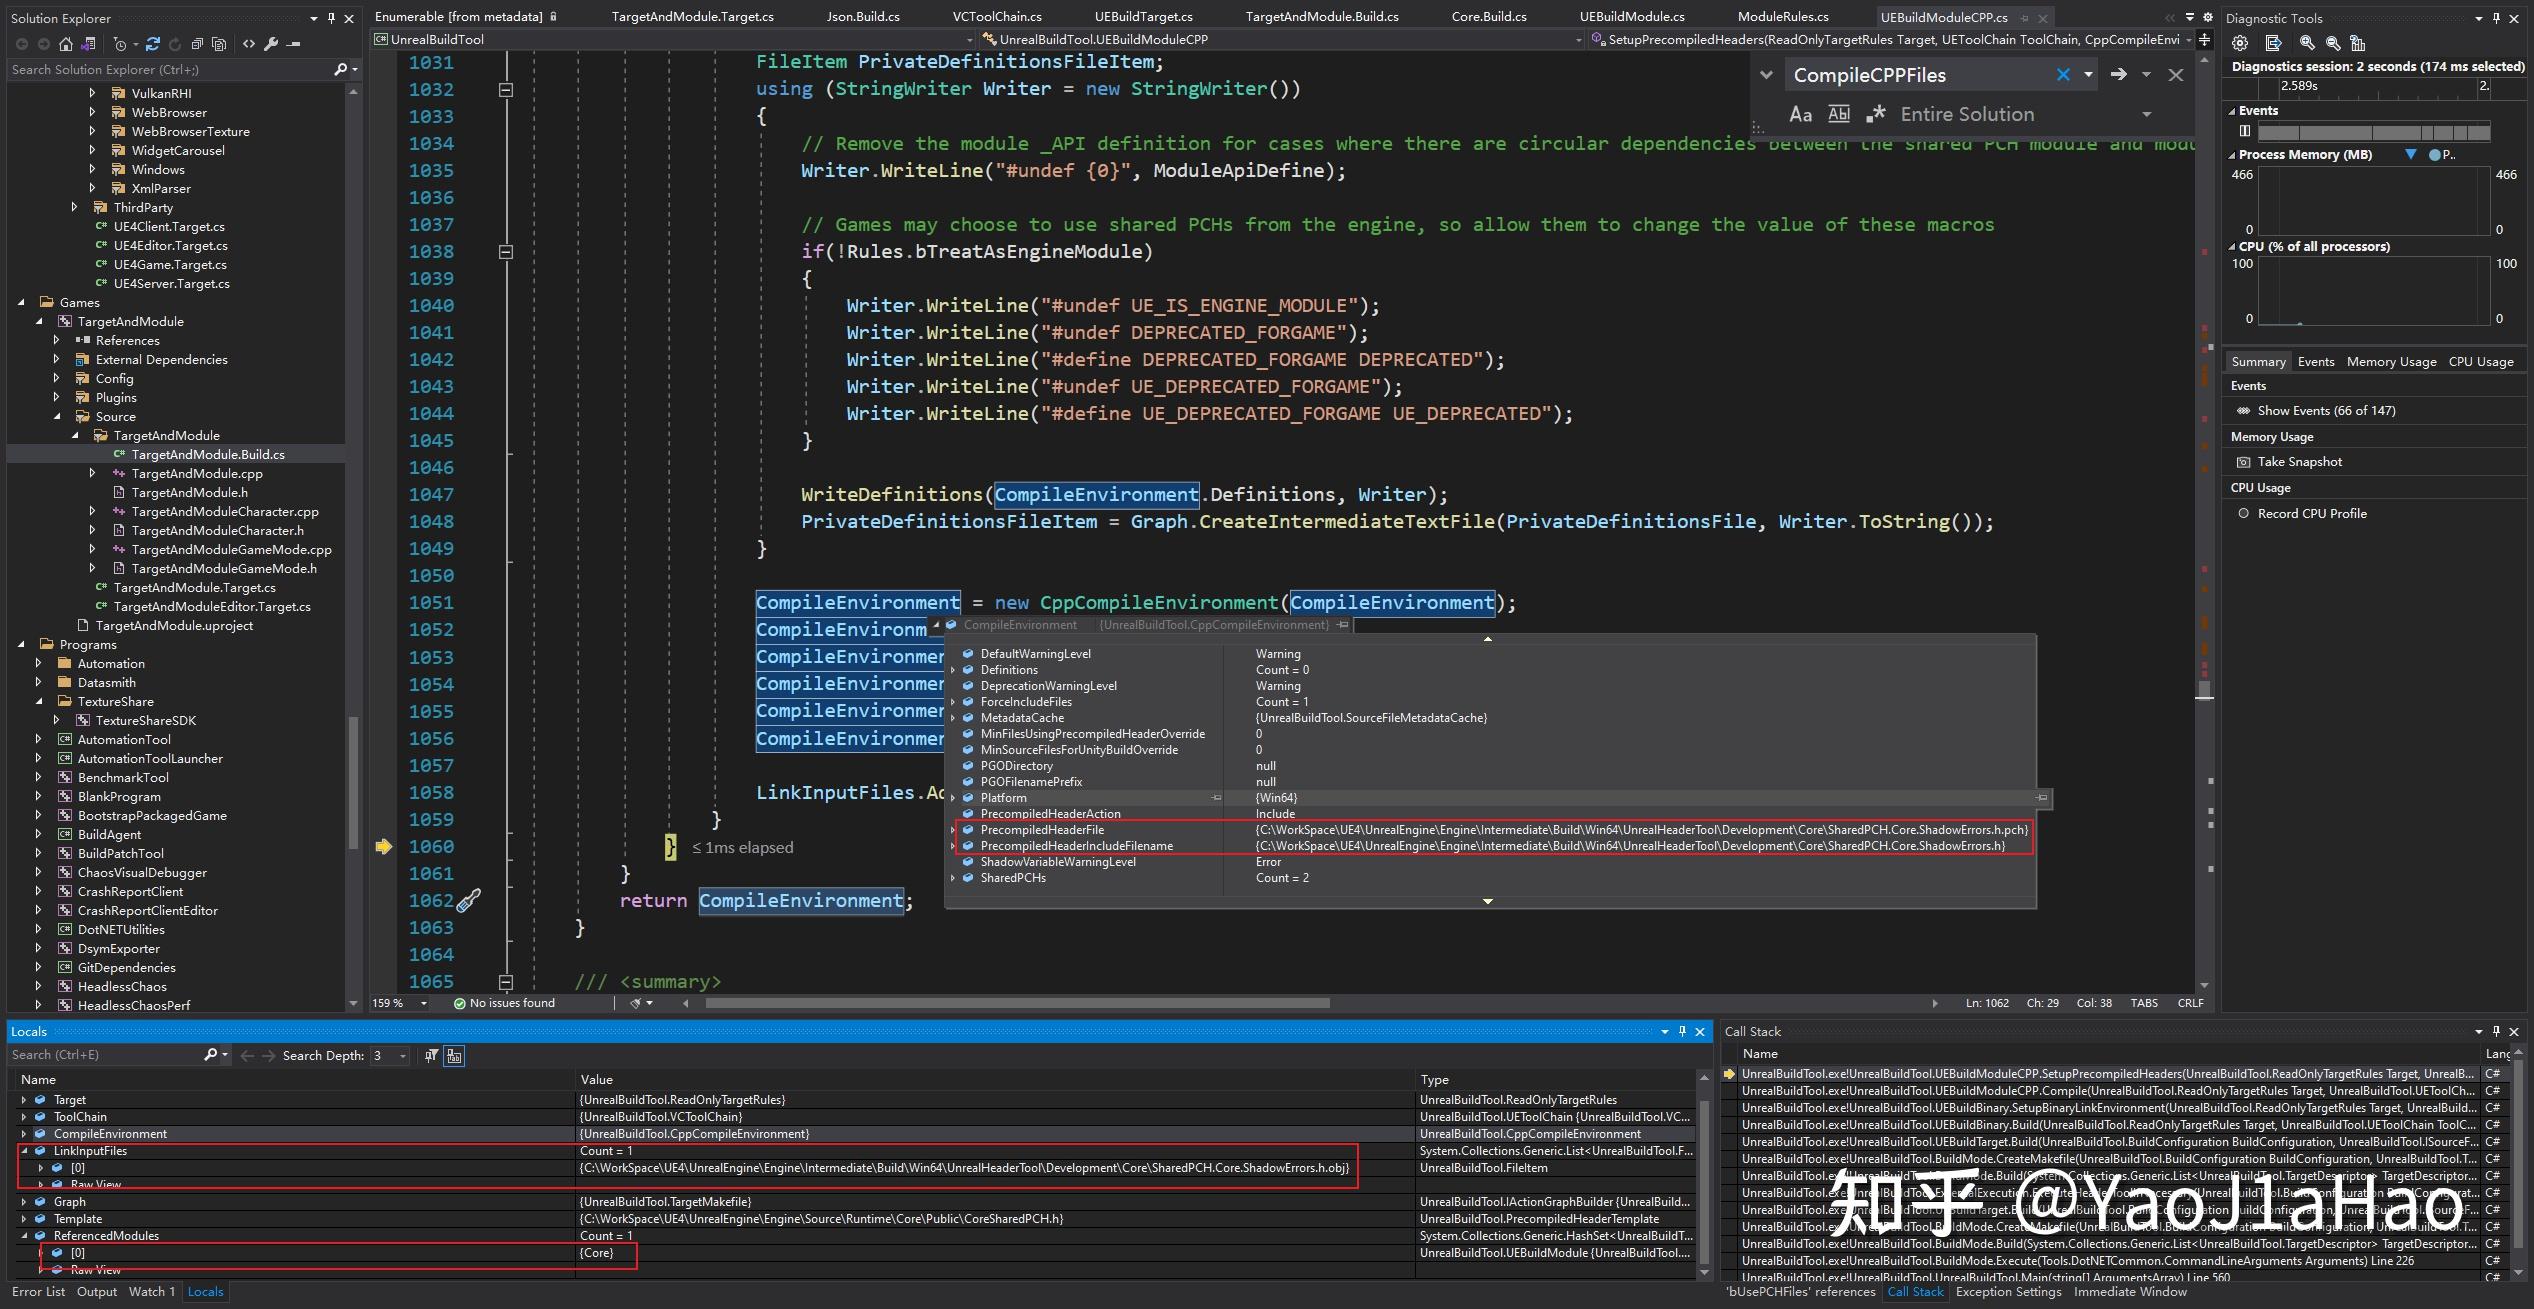Open Solution Explorer Home view icon
Image resolution: width=2534 pixels, height=1309 pixels.
tap(64, 44)
